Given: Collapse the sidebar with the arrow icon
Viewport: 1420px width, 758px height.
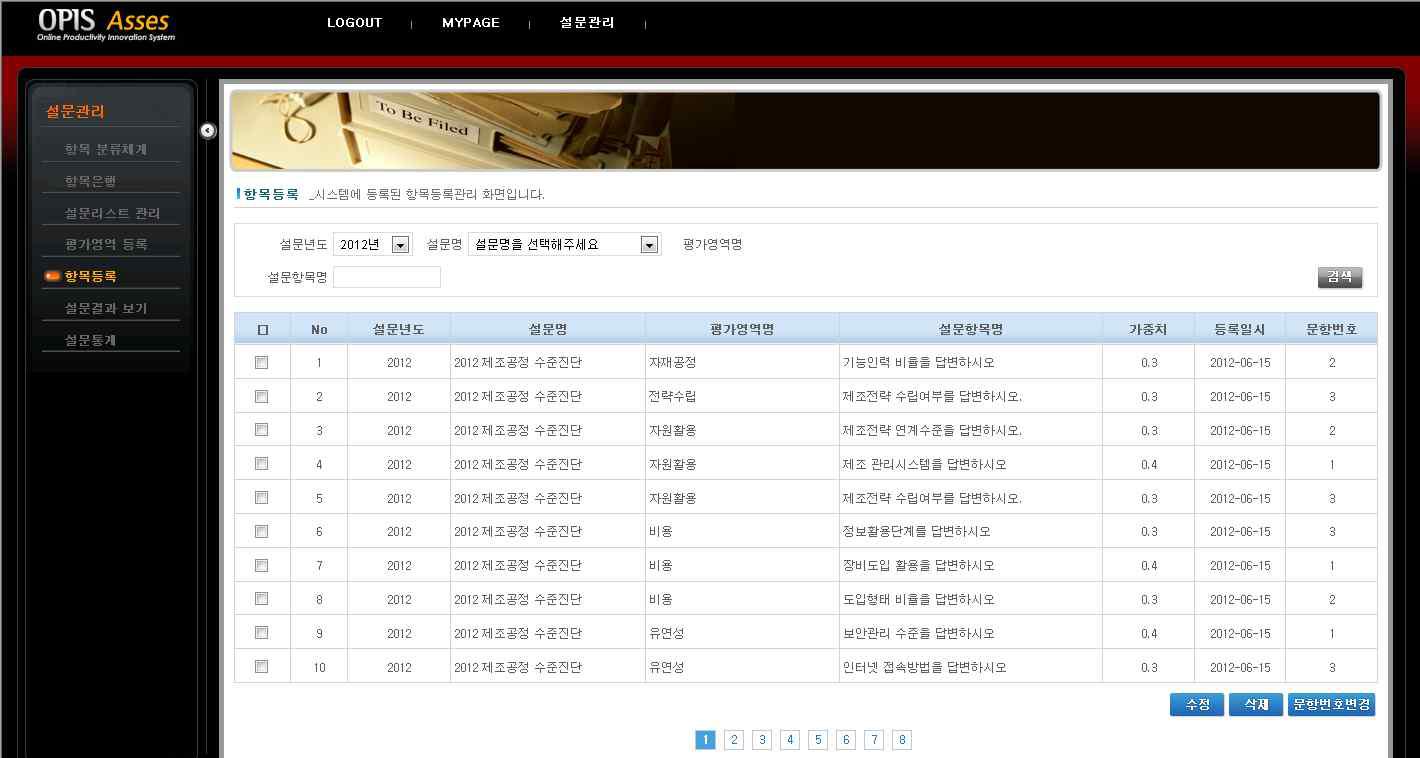Looking at the screenshot, I should pos(208,131).
